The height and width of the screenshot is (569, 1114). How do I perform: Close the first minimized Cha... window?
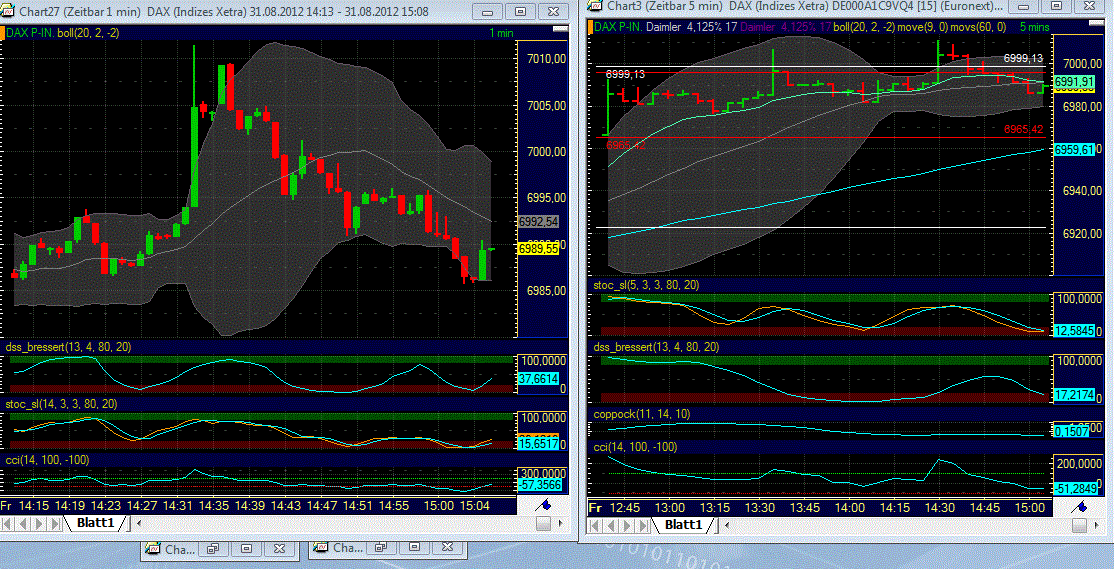280,549
